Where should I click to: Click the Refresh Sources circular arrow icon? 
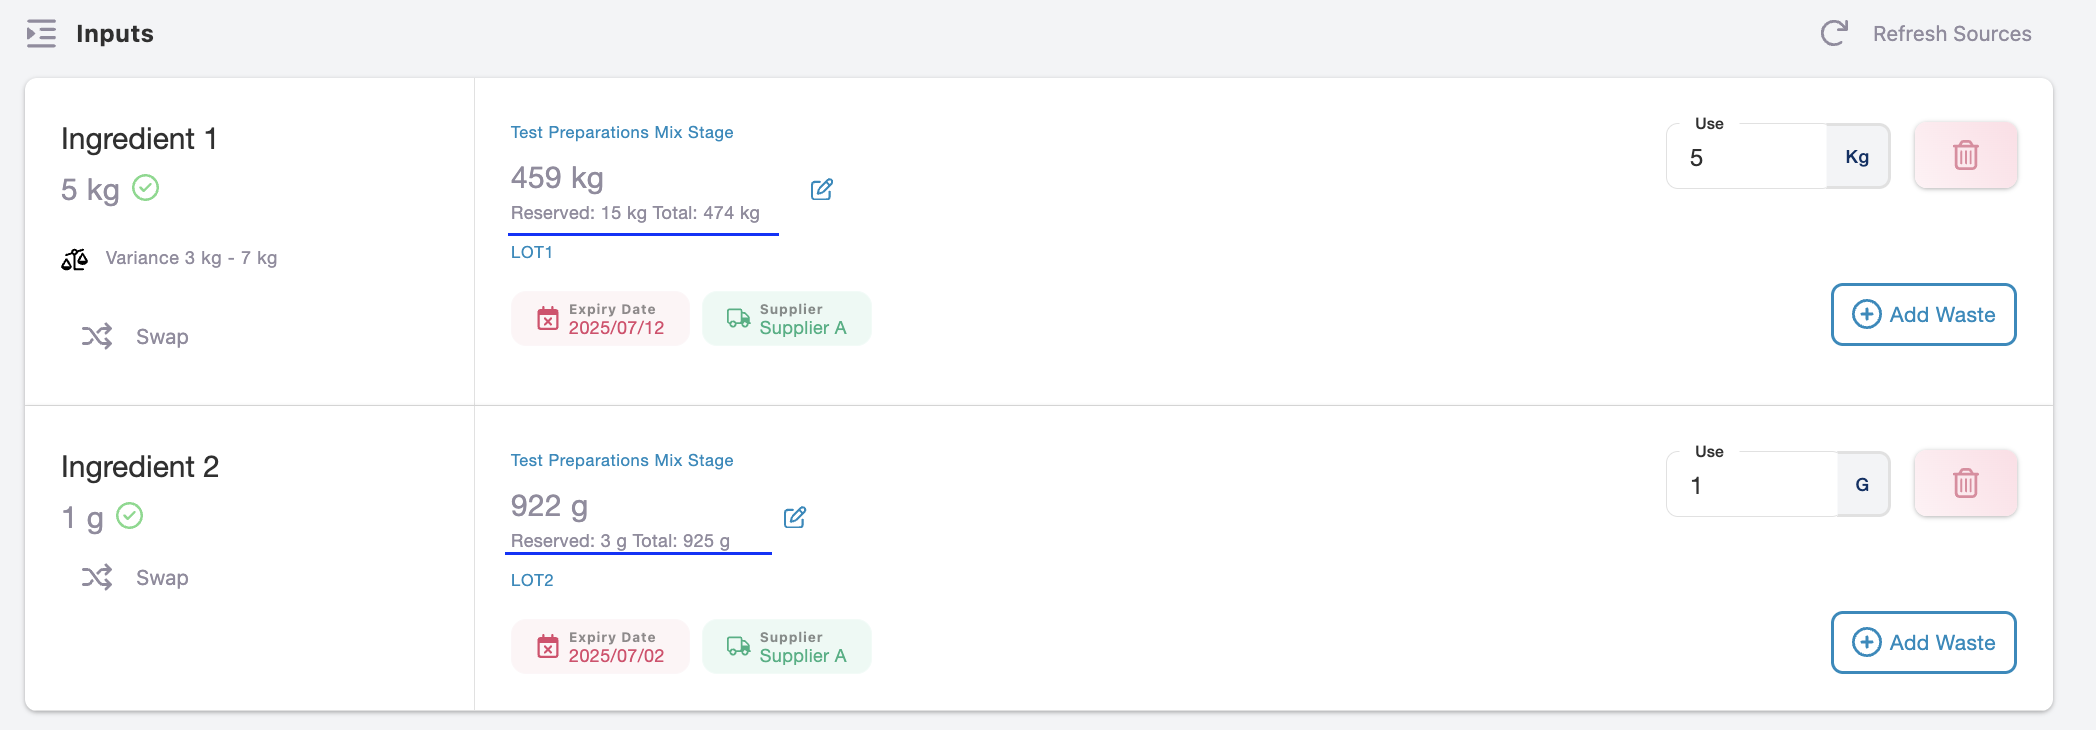pos(1833,34)
